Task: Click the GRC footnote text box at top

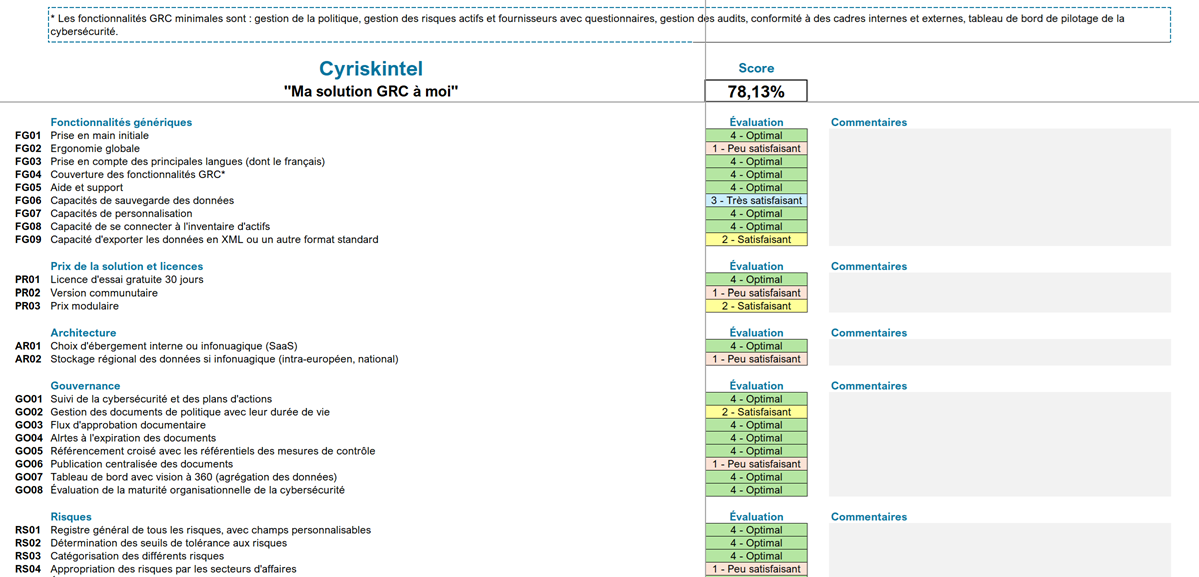Action: coord(608,25)
